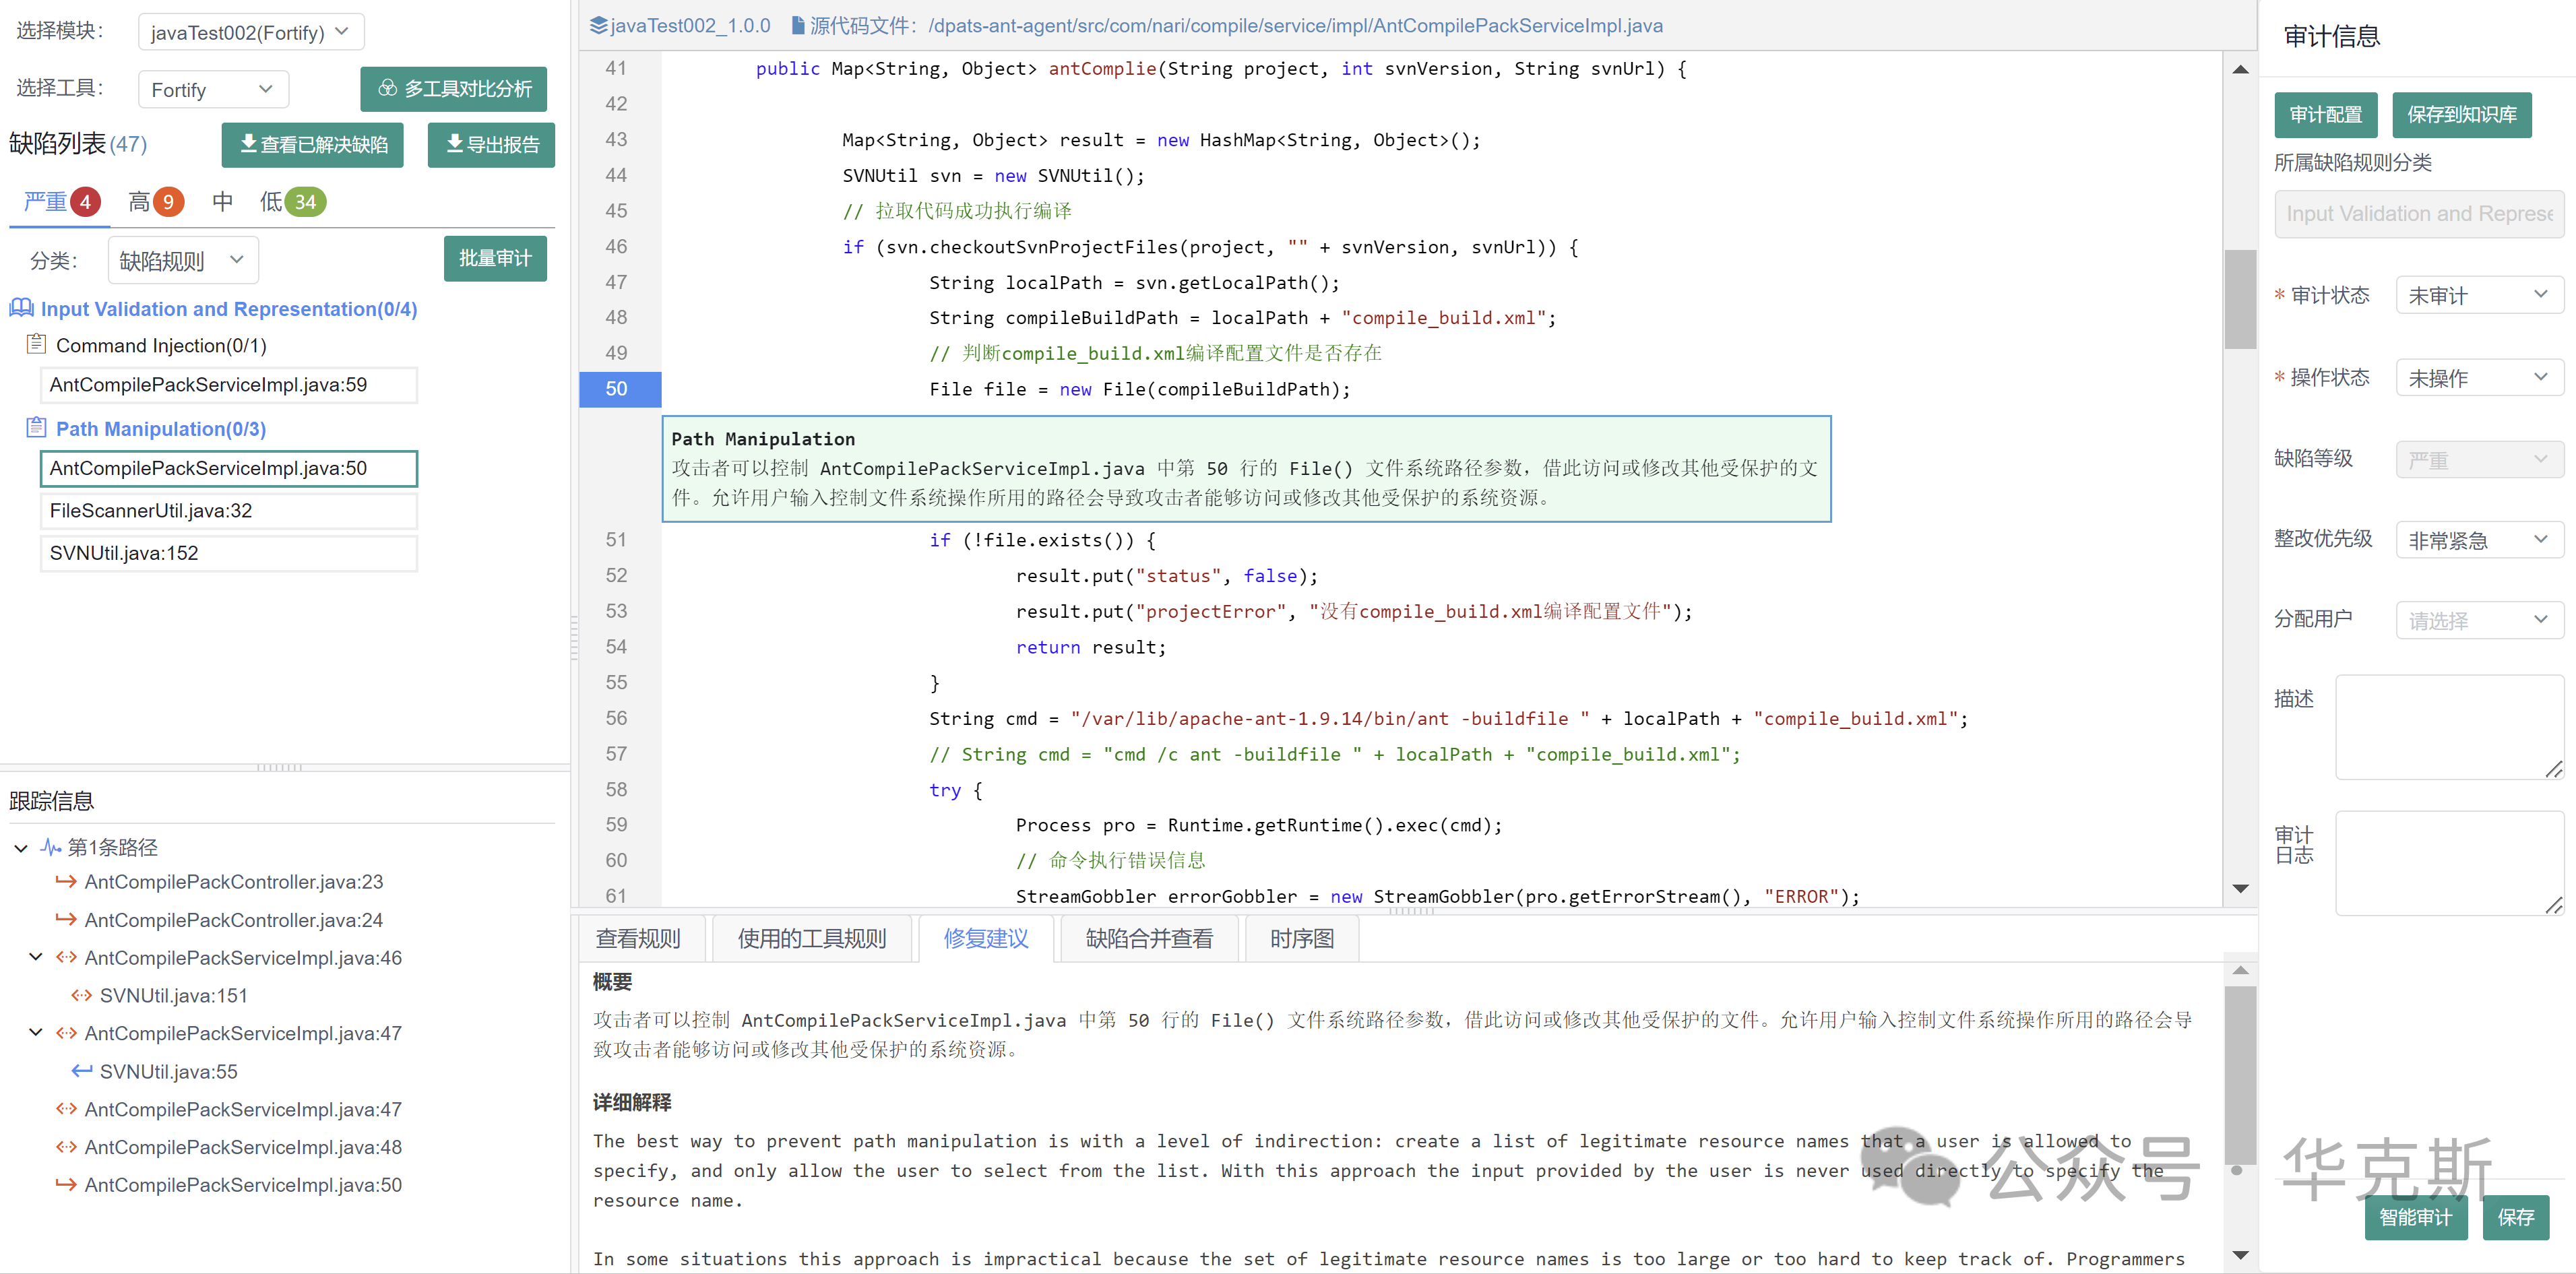The width and height of the screenshot is (2576, 1274).
Task: Click the arrow icon beside AntCompilePackController.java:23
Action: (66, 881)
